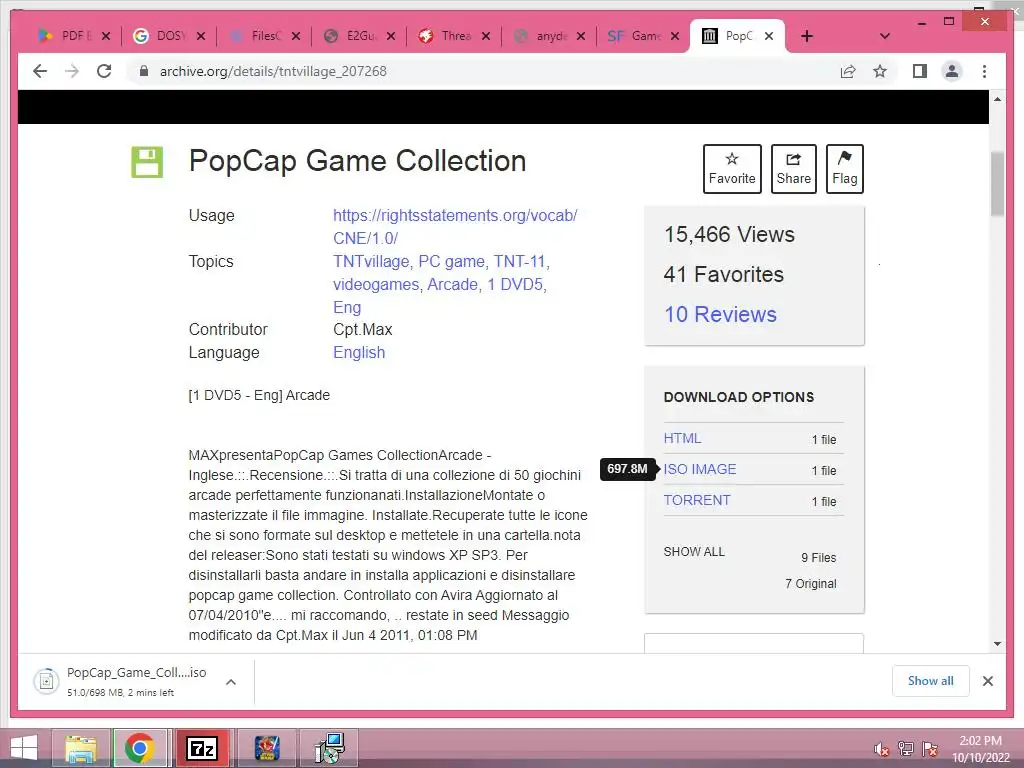Image resolution: width=1024 pixels, height=768 pixels.
Task: Open the Eng topic link
Action: 347,308
